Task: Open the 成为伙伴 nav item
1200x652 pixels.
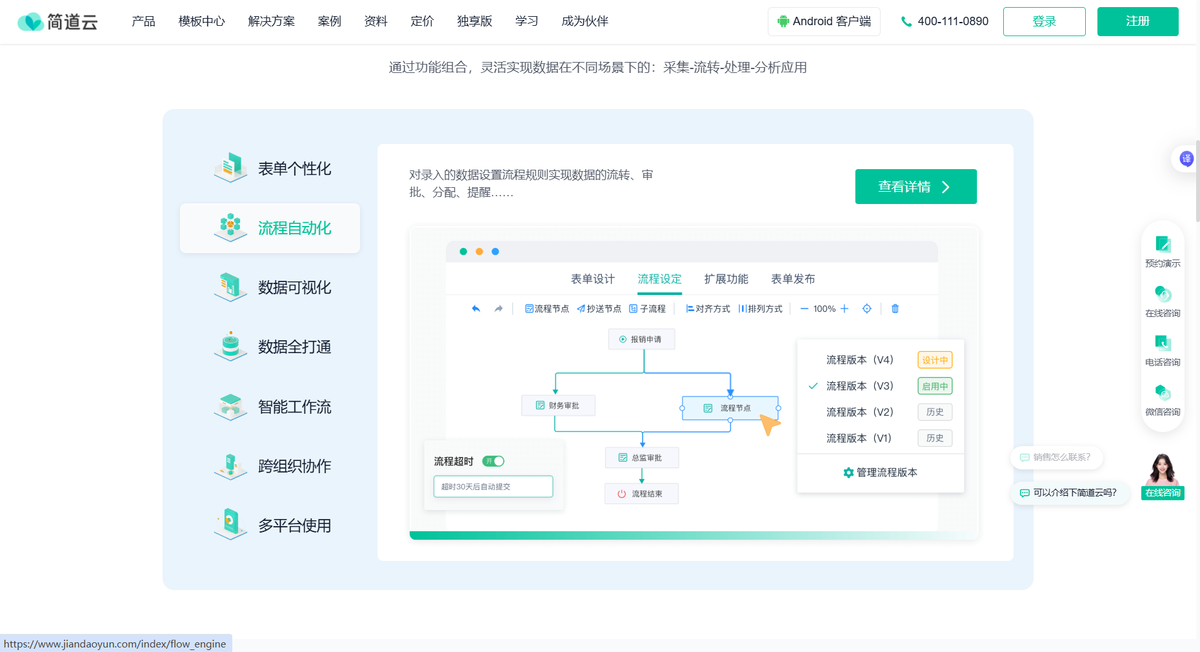Action: [585, 21]
